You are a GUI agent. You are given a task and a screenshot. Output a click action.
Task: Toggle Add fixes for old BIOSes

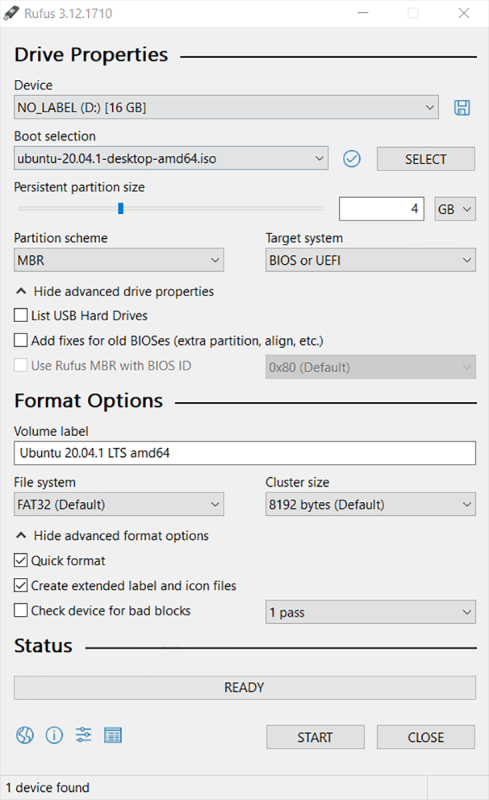[x=21, y=340]
